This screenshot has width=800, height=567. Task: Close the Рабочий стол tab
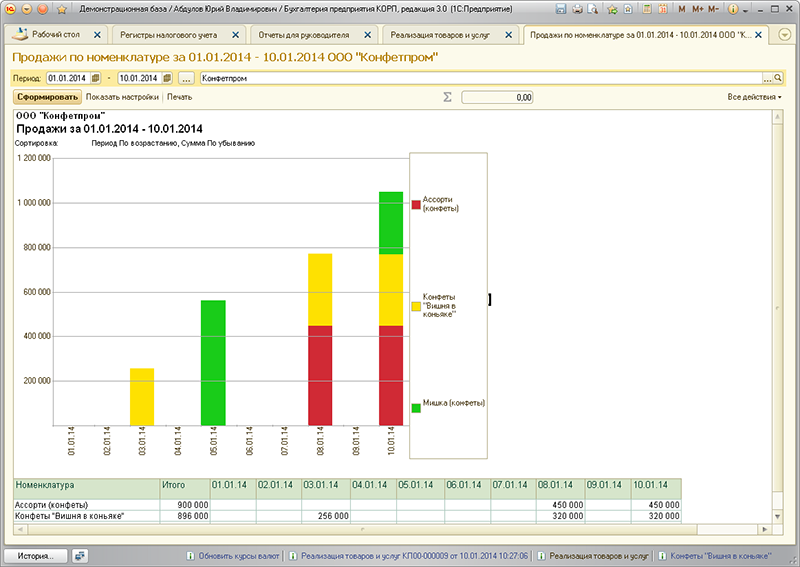click(97, 35)
